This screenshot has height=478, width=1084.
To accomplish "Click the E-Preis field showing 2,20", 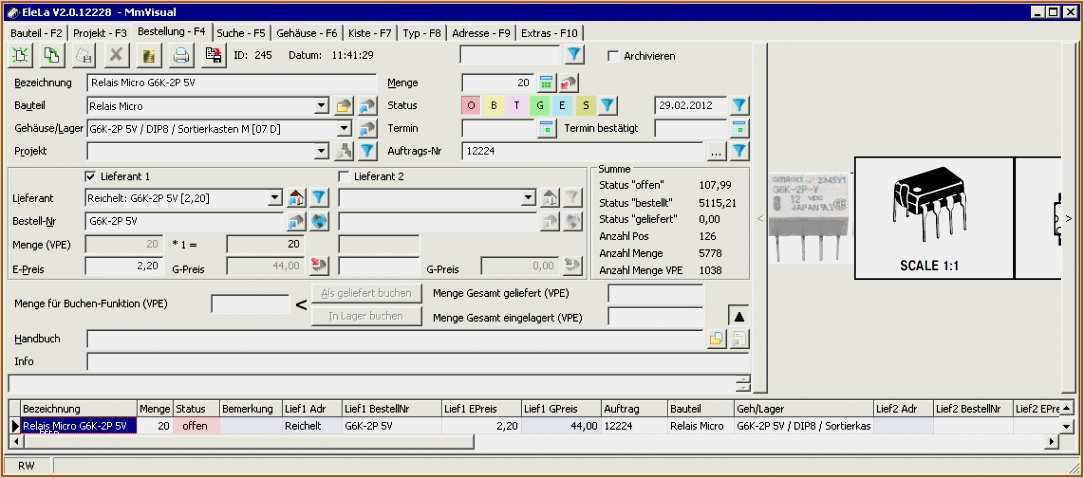I will click(124, 266).
